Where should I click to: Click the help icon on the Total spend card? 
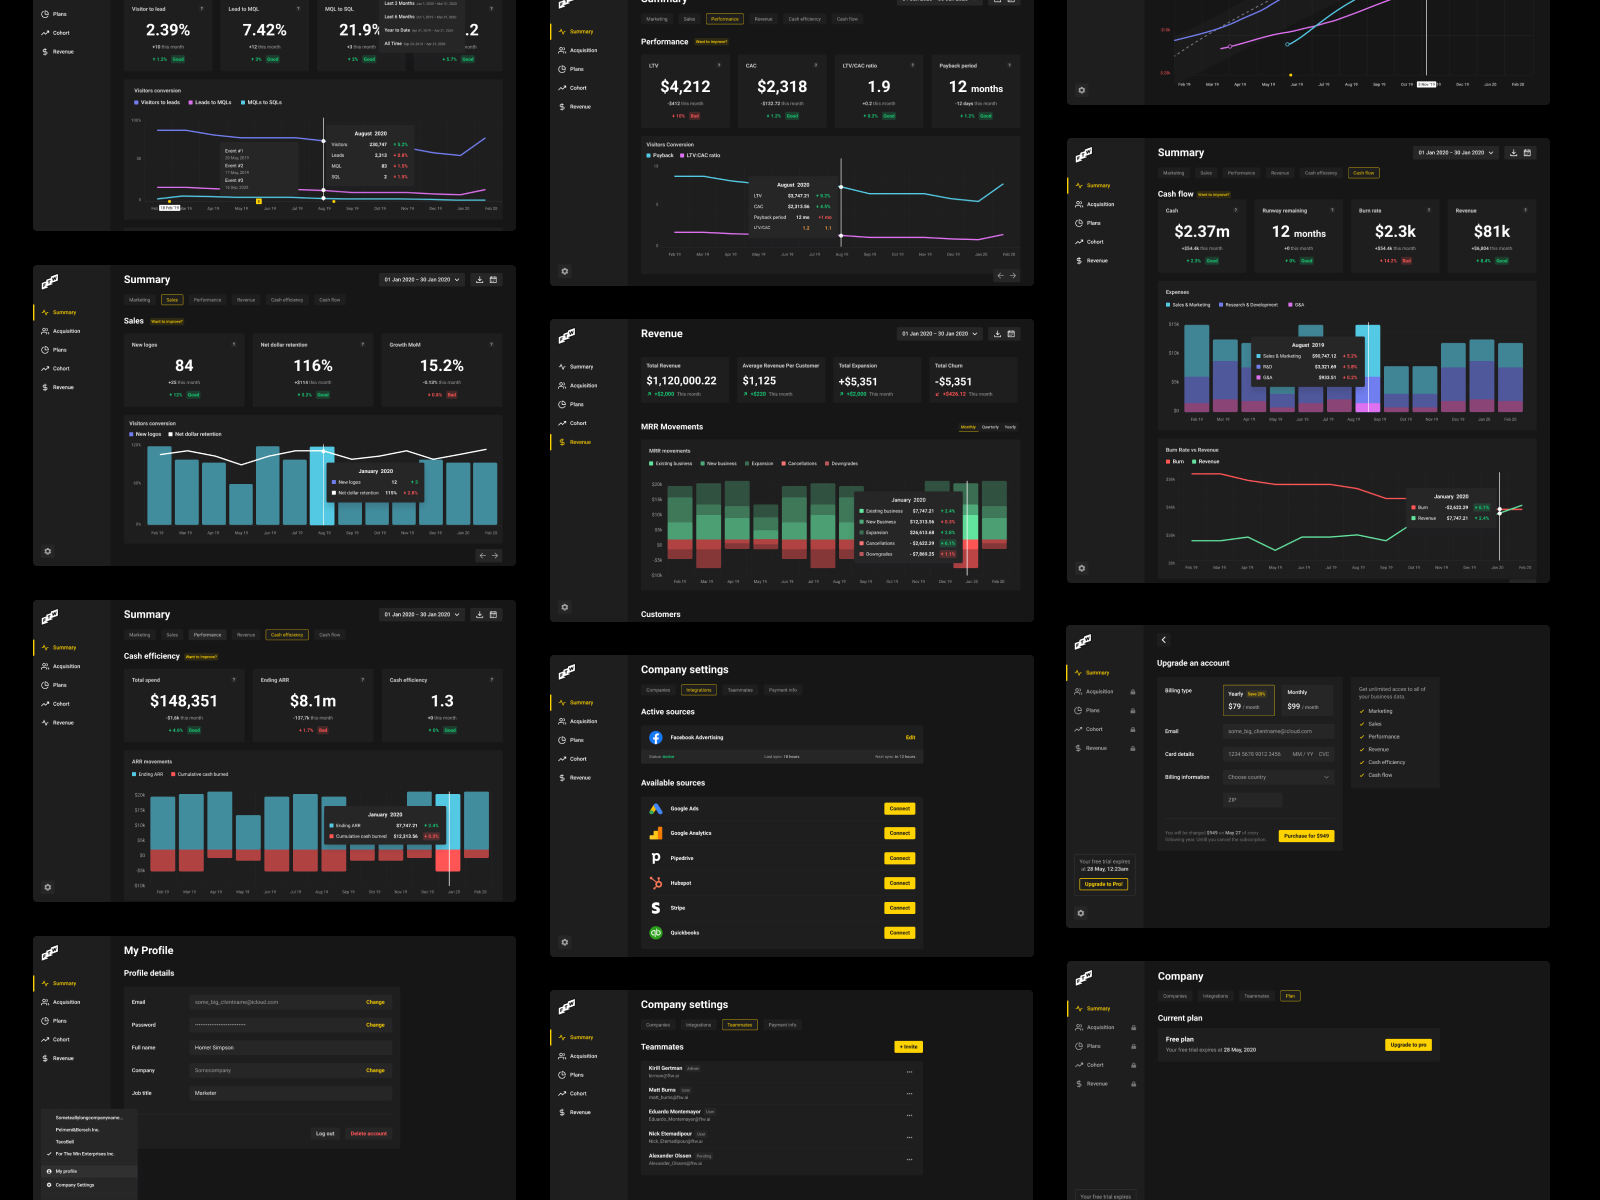[234, 679]
